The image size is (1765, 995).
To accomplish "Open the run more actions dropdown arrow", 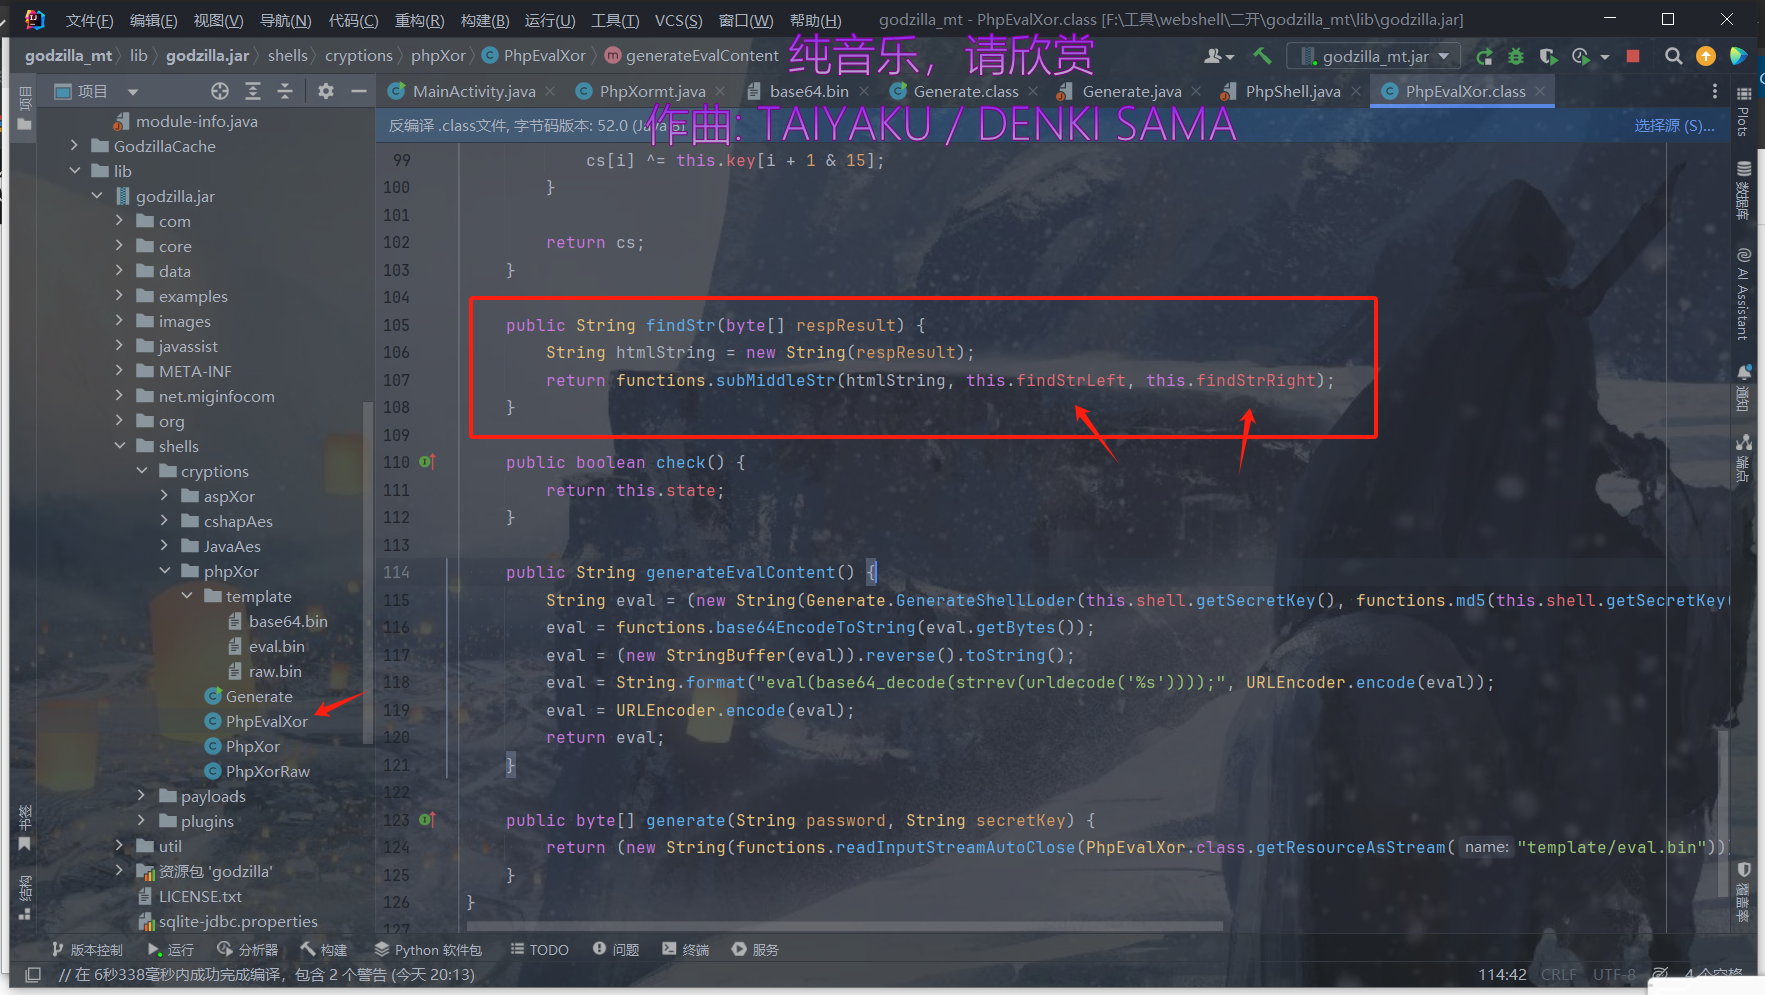I will coord(1605,57).
